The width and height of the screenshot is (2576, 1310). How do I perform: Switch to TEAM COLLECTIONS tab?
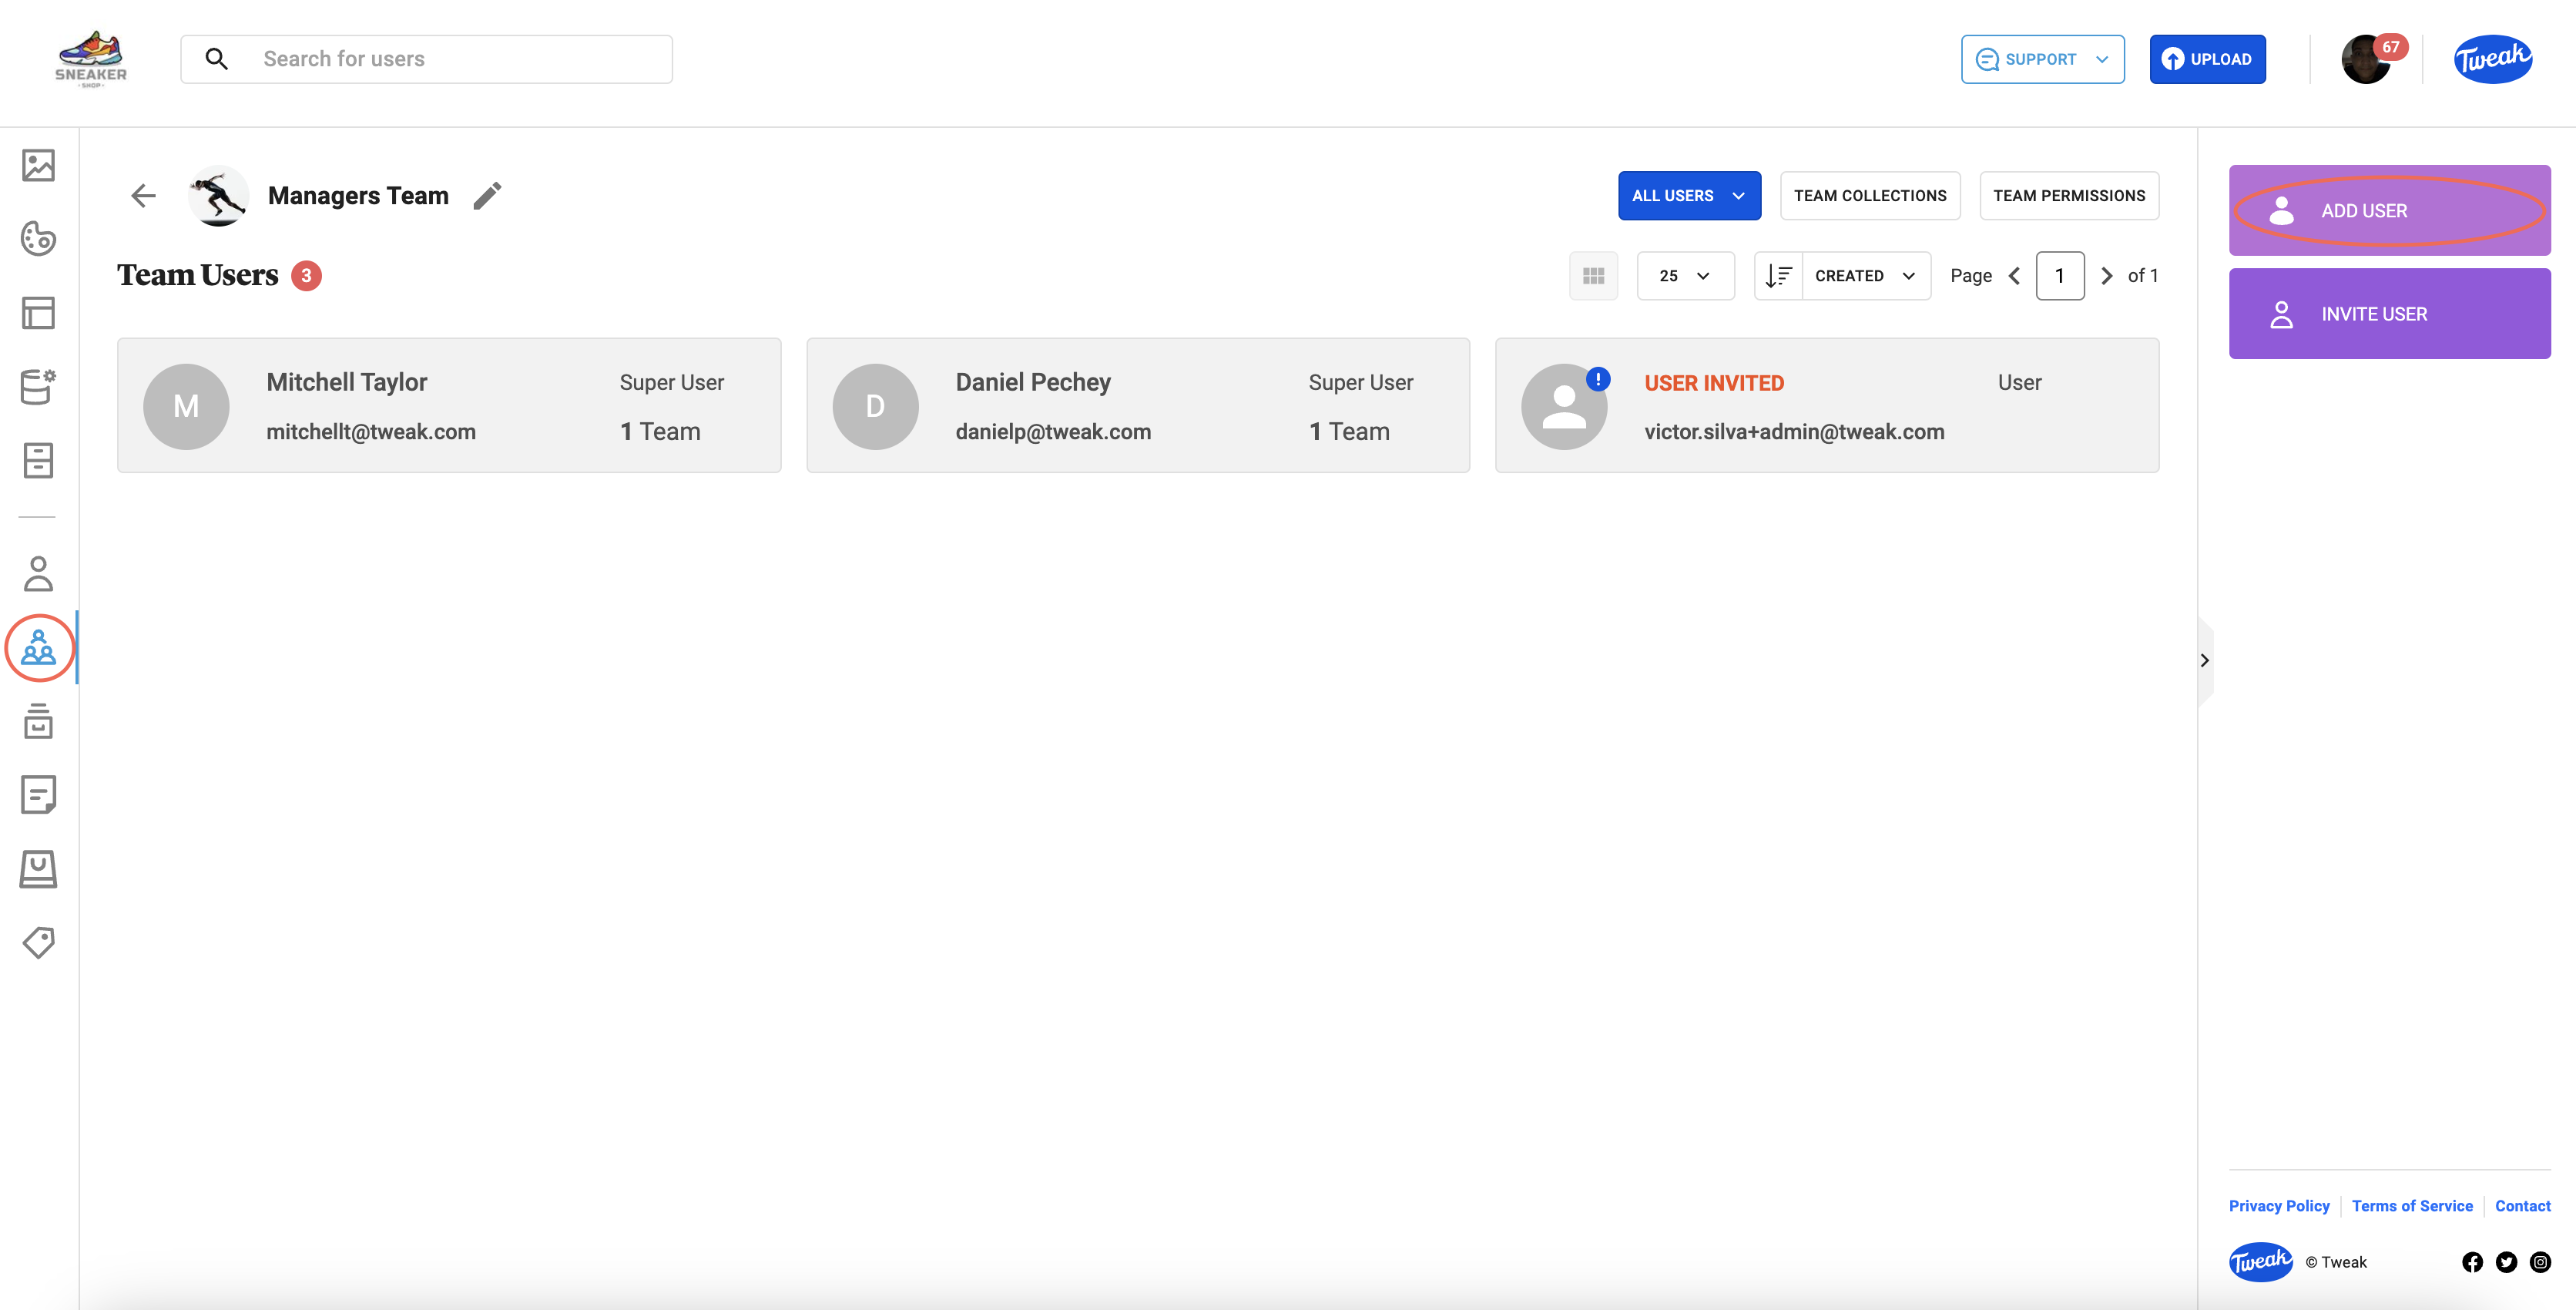(1869, 196)
